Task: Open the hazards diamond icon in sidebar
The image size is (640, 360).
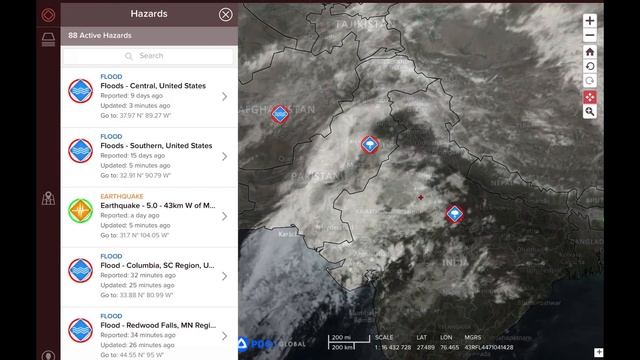Action: (48, 15)
